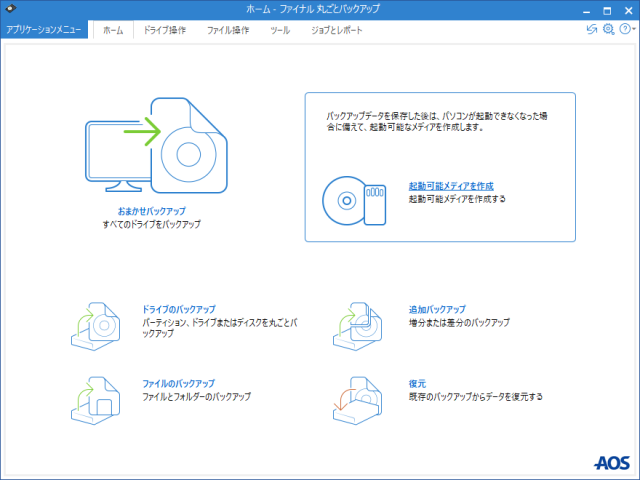640x480 pixels.
Task: Open the アプリケーションメニュー menu
Action: tap(44, 30)
